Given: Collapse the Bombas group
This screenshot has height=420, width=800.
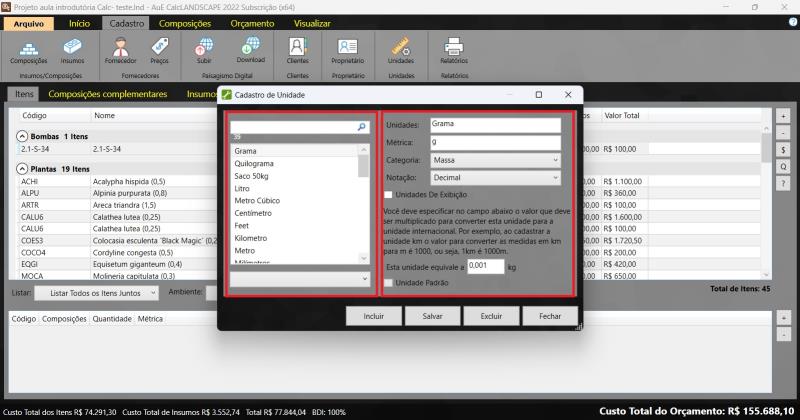Looking at the screenshot, I should [x=22, y=136].
